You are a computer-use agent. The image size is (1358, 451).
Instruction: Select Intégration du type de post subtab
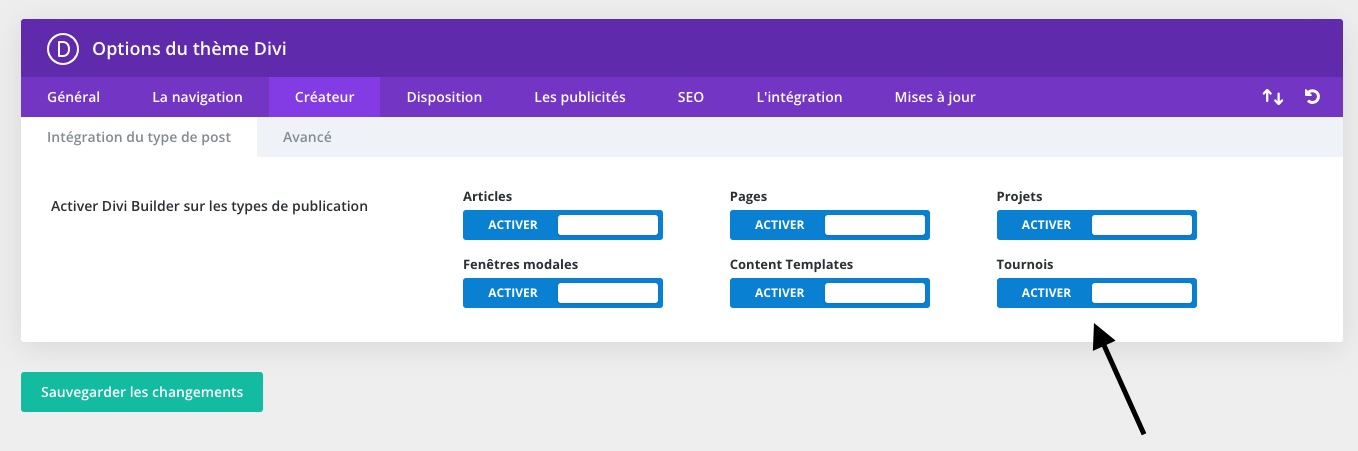[139, 137]
